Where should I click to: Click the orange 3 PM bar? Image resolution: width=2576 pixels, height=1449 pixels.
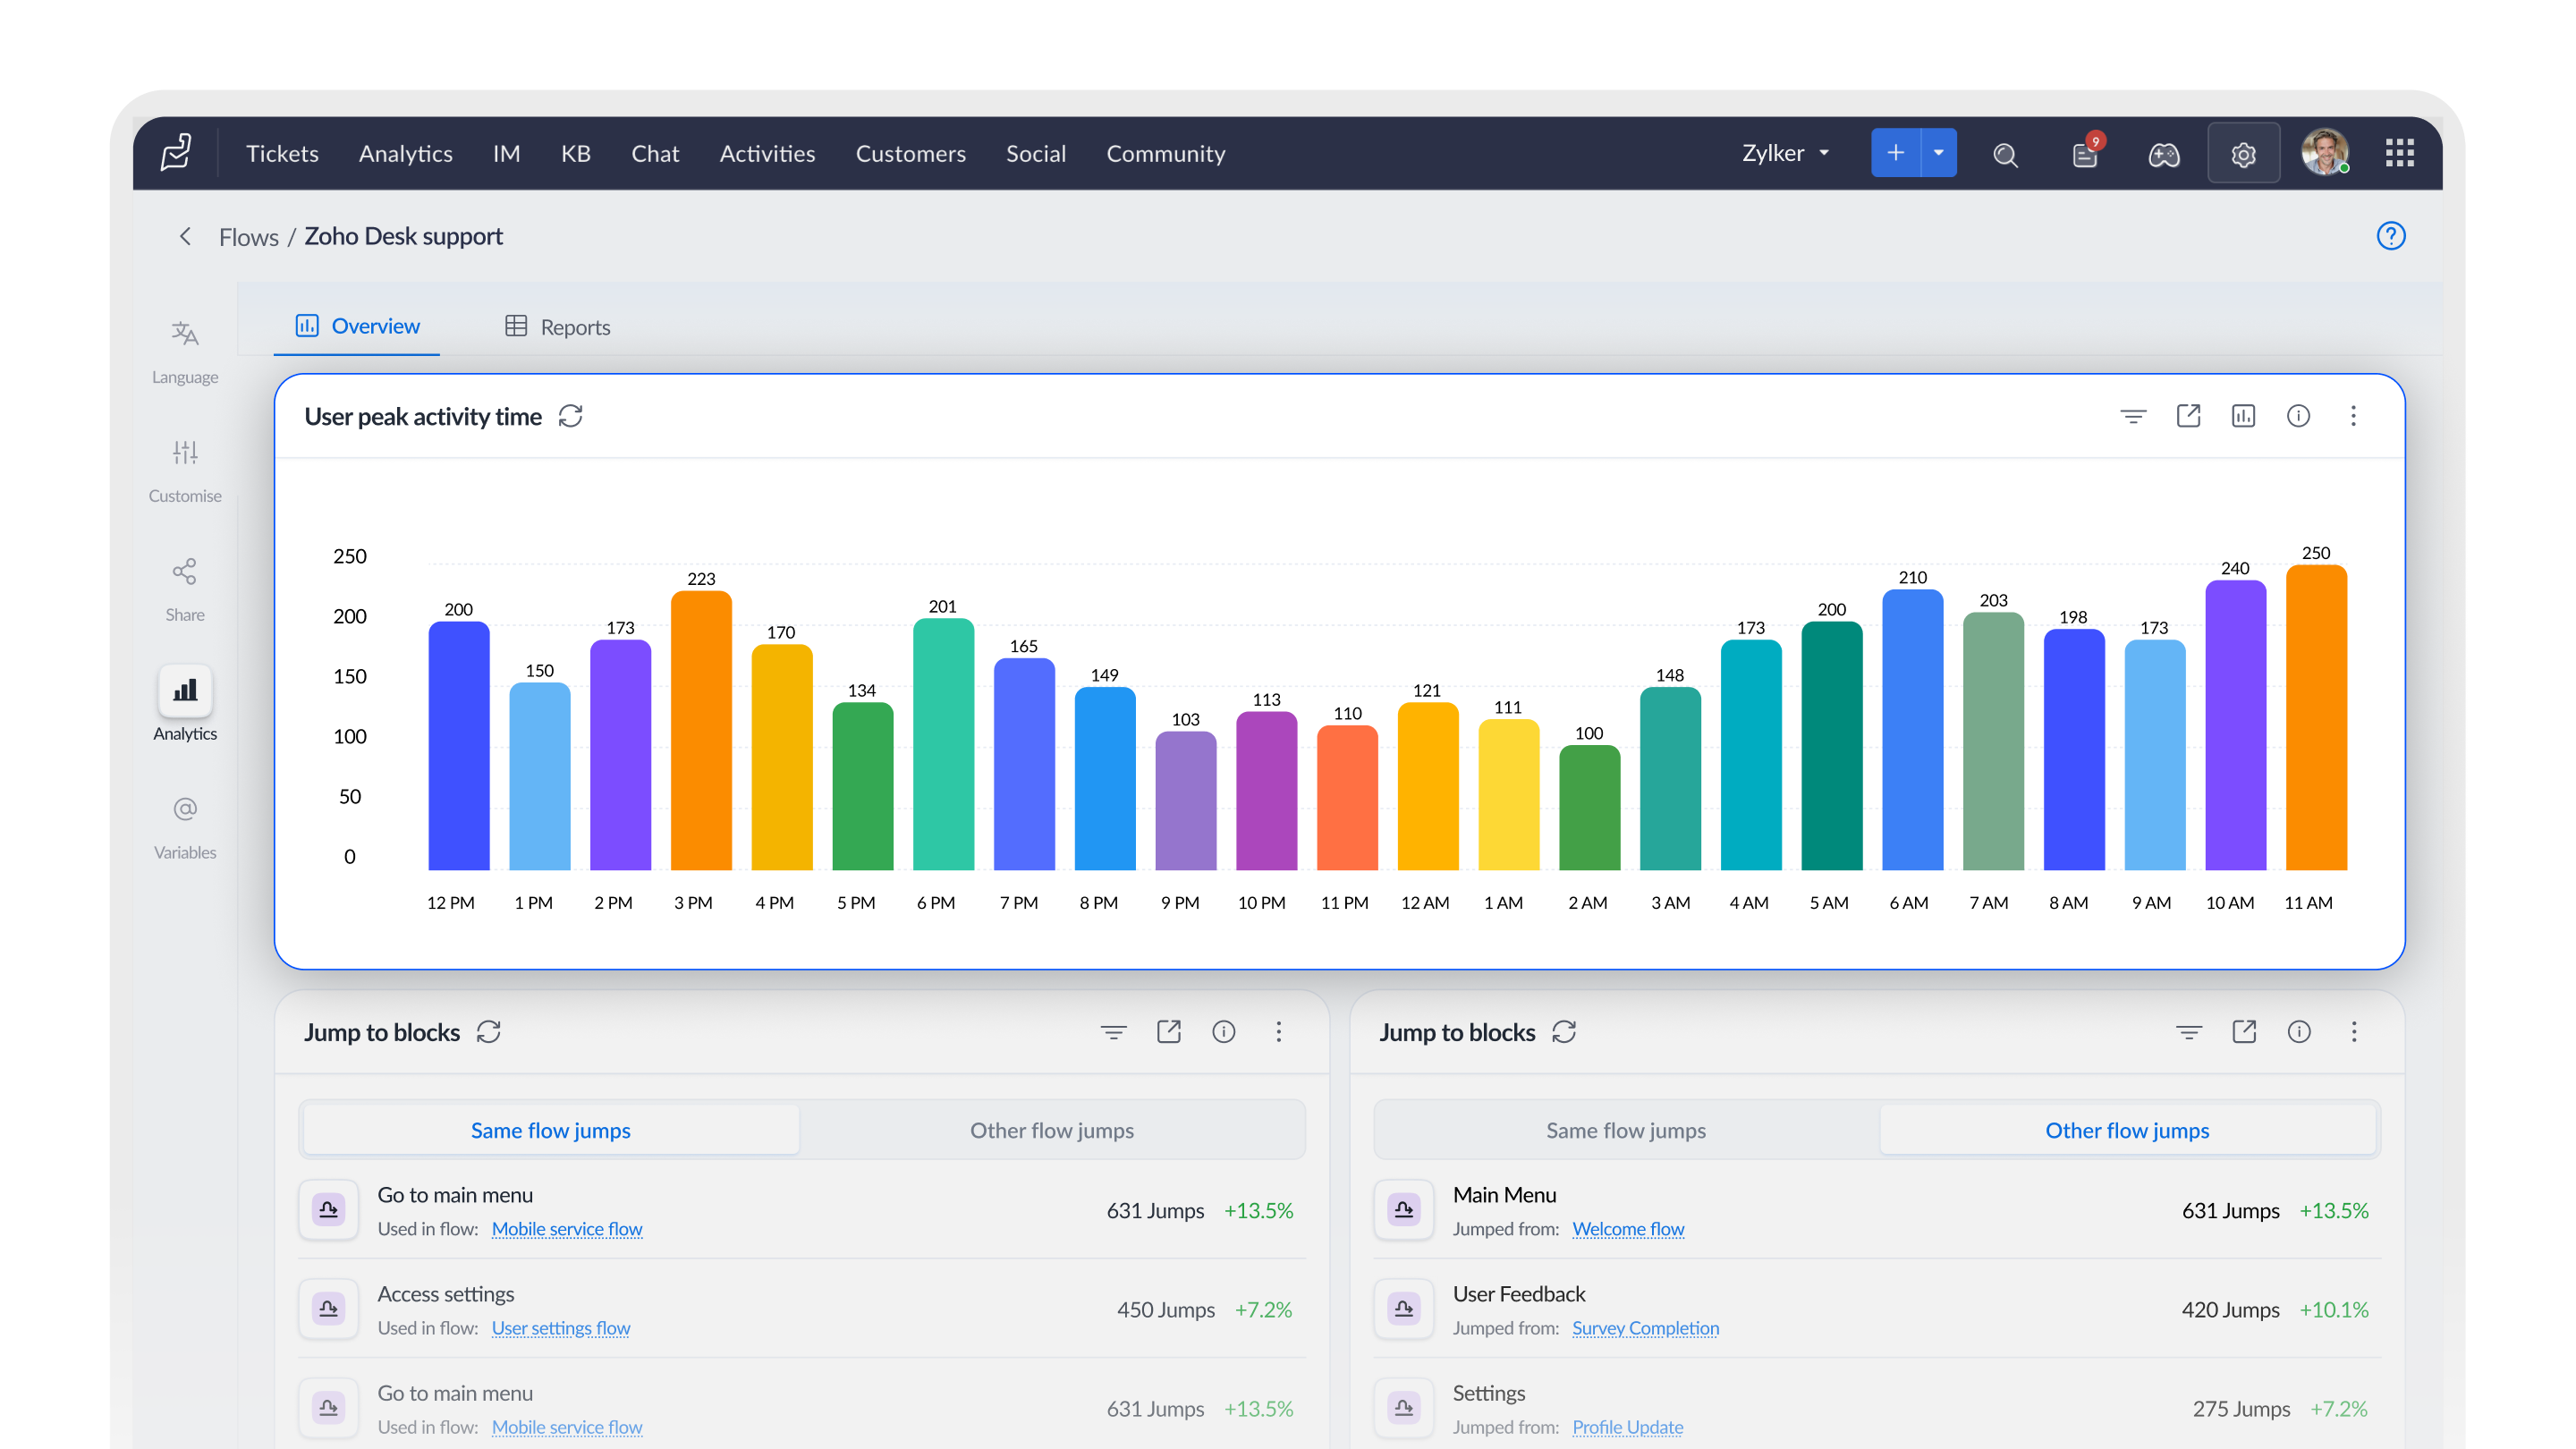(701, 730)
